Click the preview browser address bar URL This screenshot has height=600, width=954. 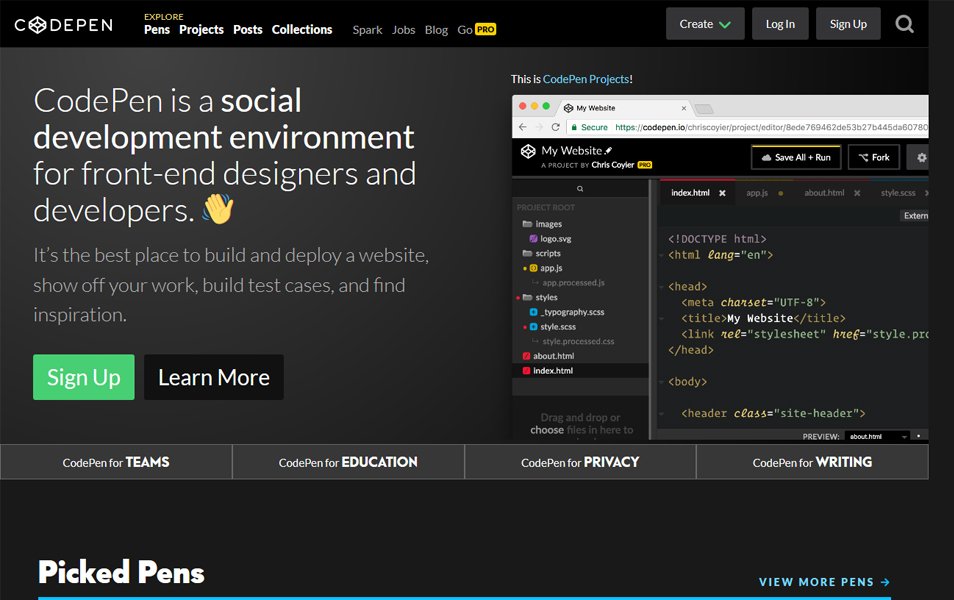771,127
